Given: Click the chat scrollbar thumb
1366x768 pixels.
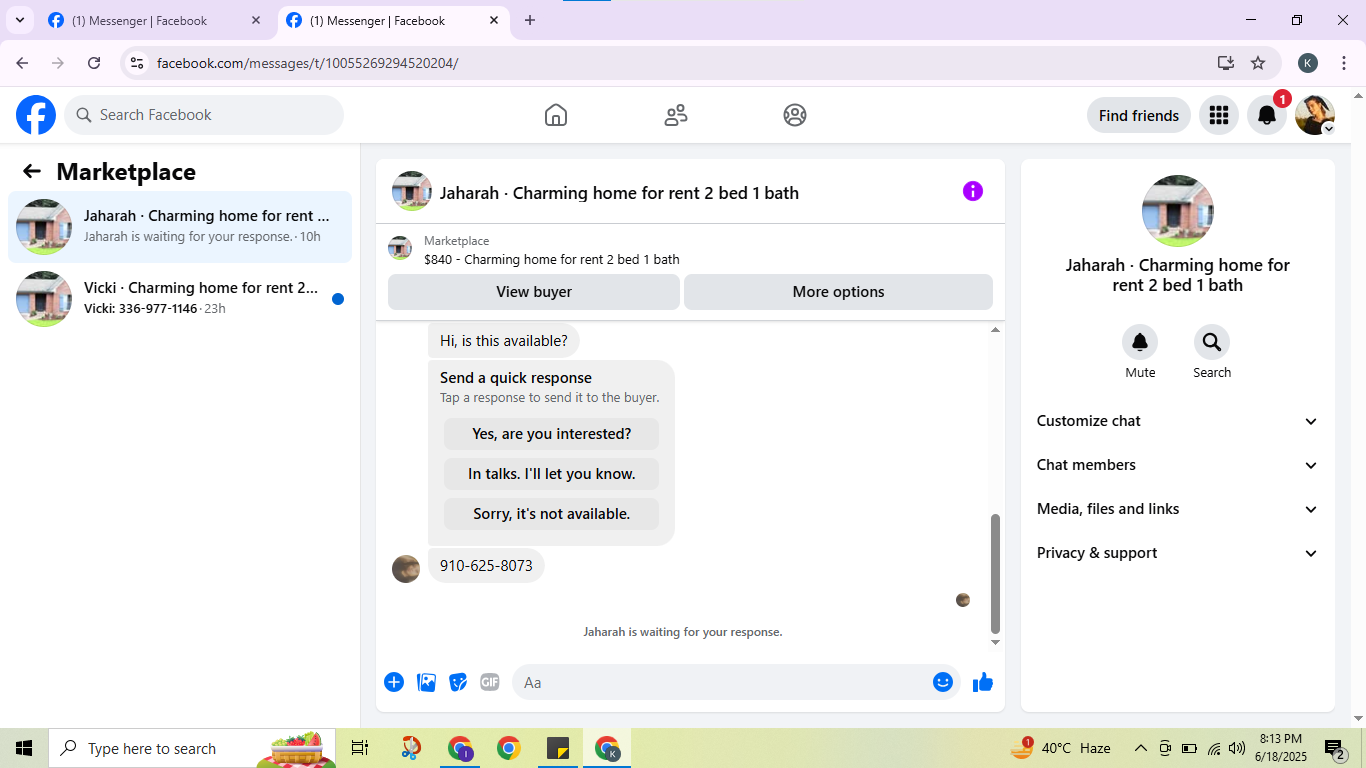Looking at the screenshot, I should 995,574.
